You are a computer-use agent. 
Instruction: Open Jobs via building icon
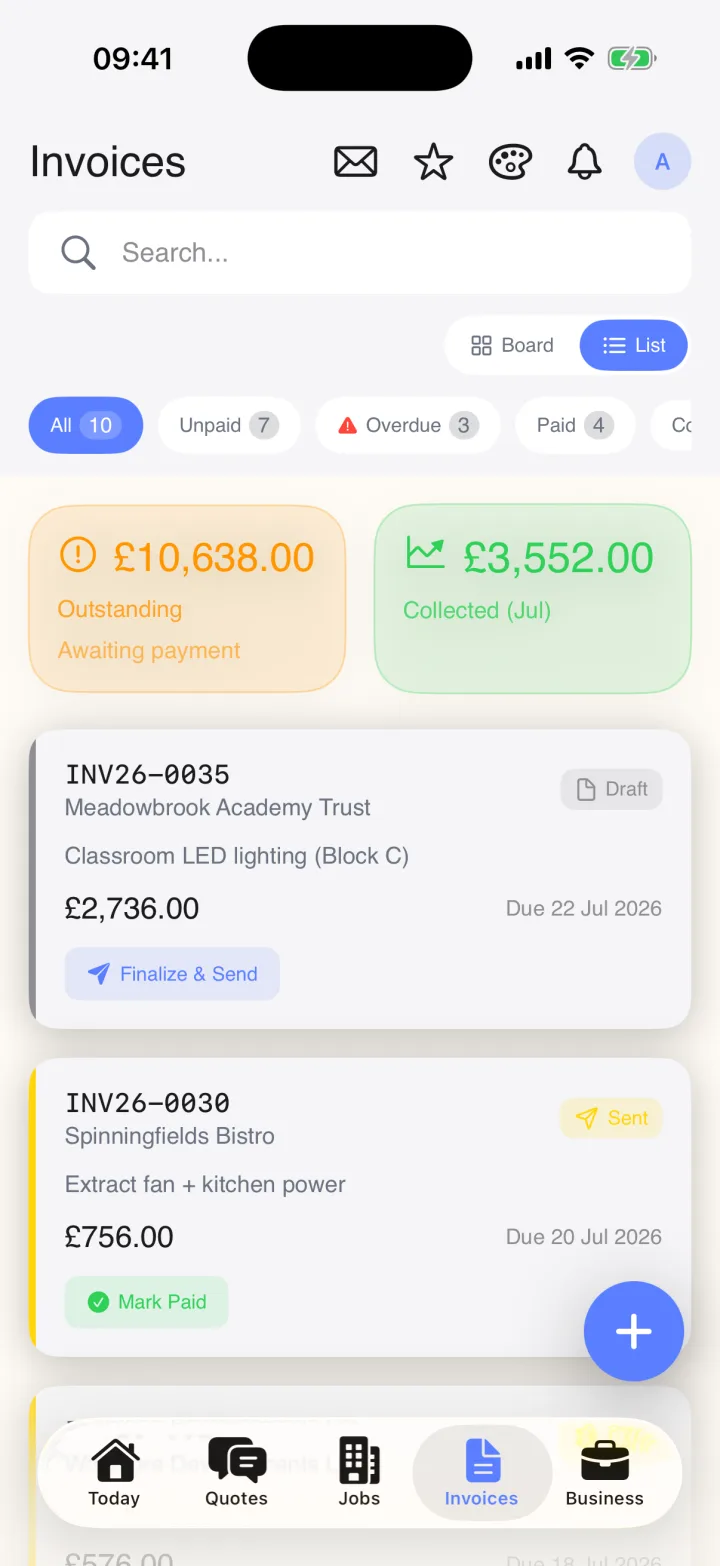pyautogui.click(x=359, y=1472)
